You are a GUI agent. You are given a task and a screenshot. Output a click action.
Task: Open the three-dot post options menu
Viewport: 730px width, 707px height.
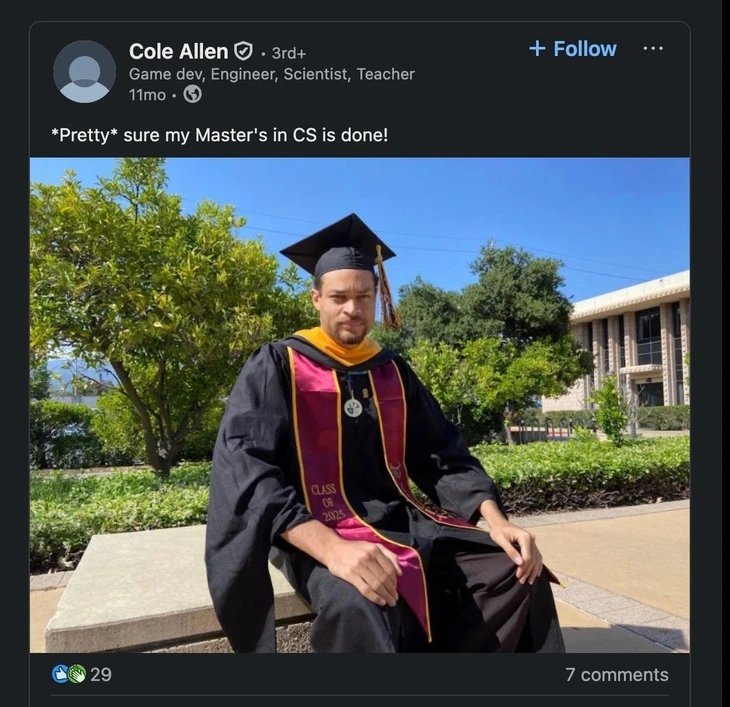click(x=653, y=48)
